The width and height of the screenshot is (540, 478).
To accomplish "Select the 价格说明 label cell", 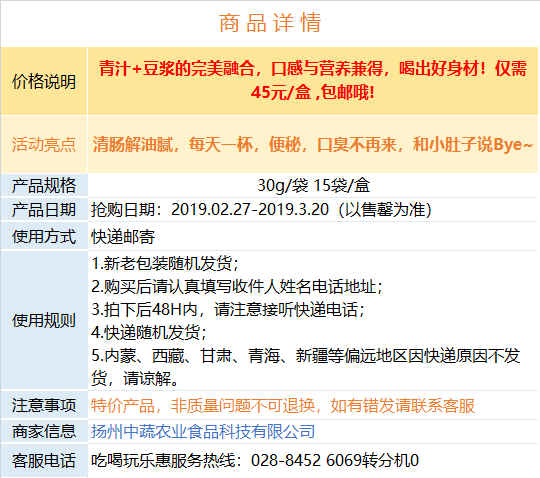I will [44, 81].
